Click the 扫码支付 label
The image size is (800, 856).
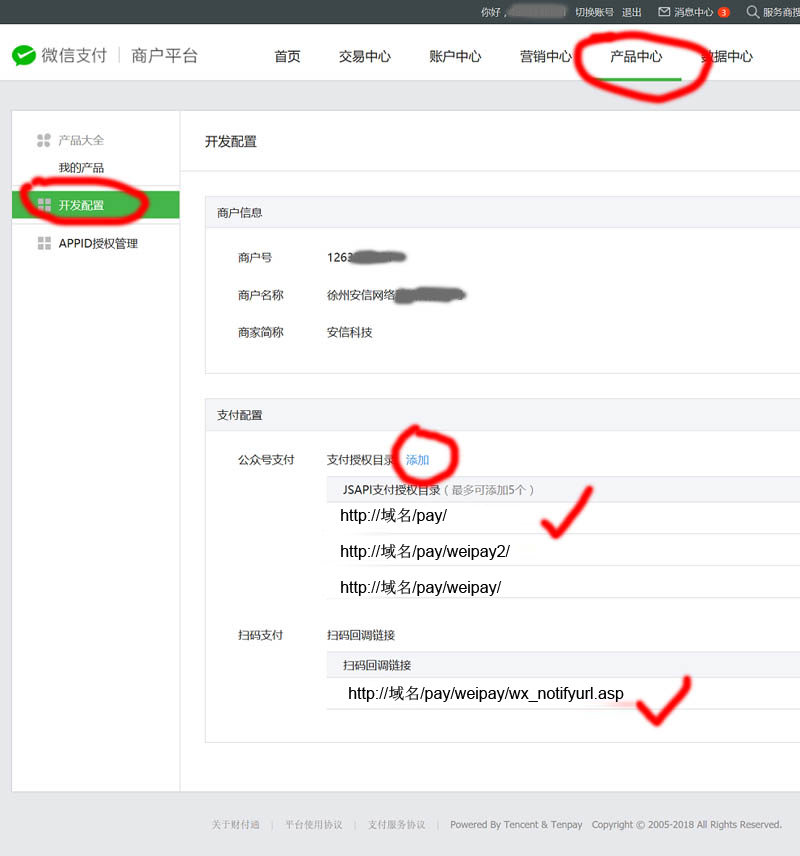(260, 635)
